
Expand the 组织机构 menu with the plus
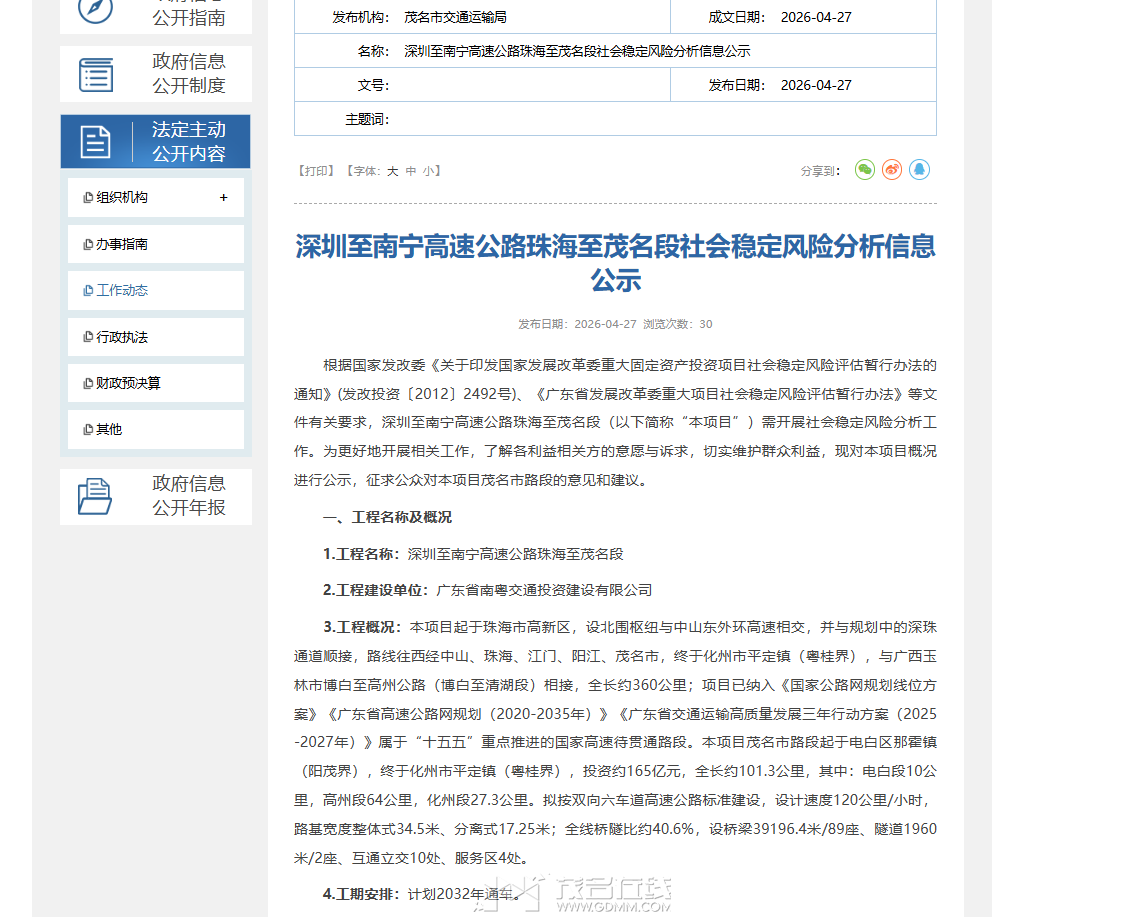coord(223,198)
